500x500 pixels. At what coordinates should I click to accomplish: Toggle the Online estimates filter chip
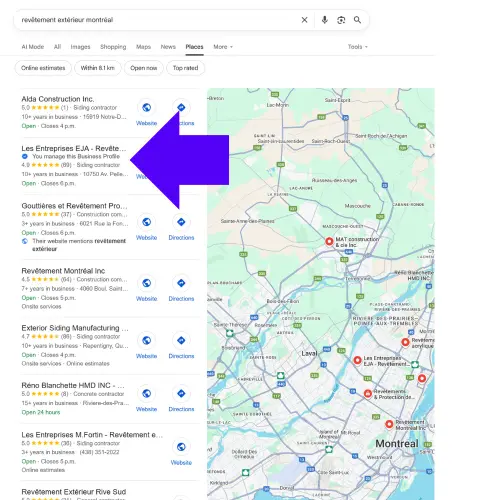(x=43, y=68)
